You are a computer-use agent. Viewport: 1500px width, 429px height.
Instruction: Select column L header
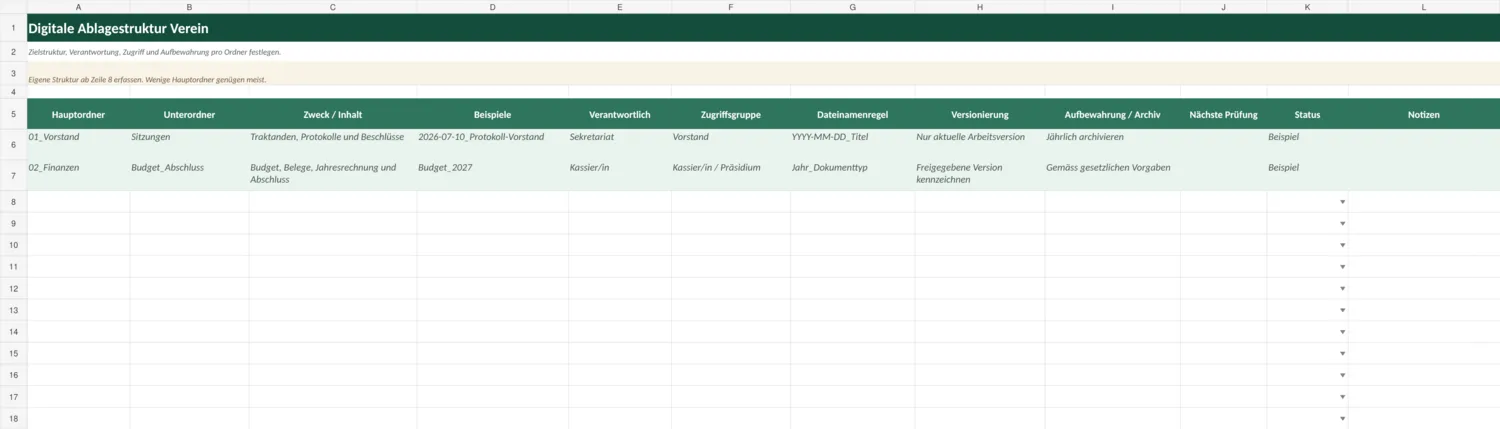tap(1424, 7)
